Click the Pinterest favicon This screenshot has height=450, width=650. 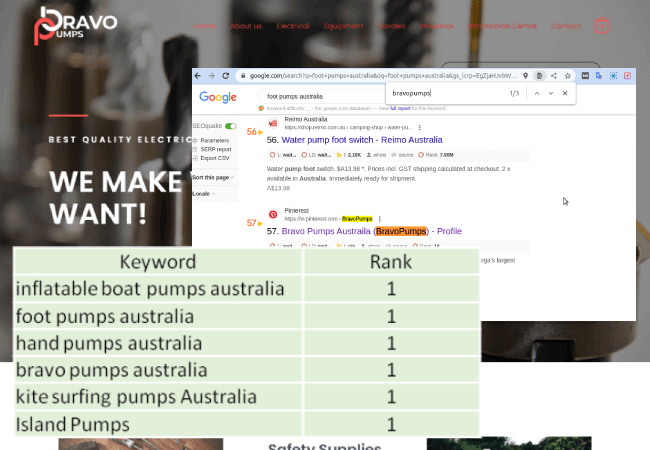tap(273, 214)
